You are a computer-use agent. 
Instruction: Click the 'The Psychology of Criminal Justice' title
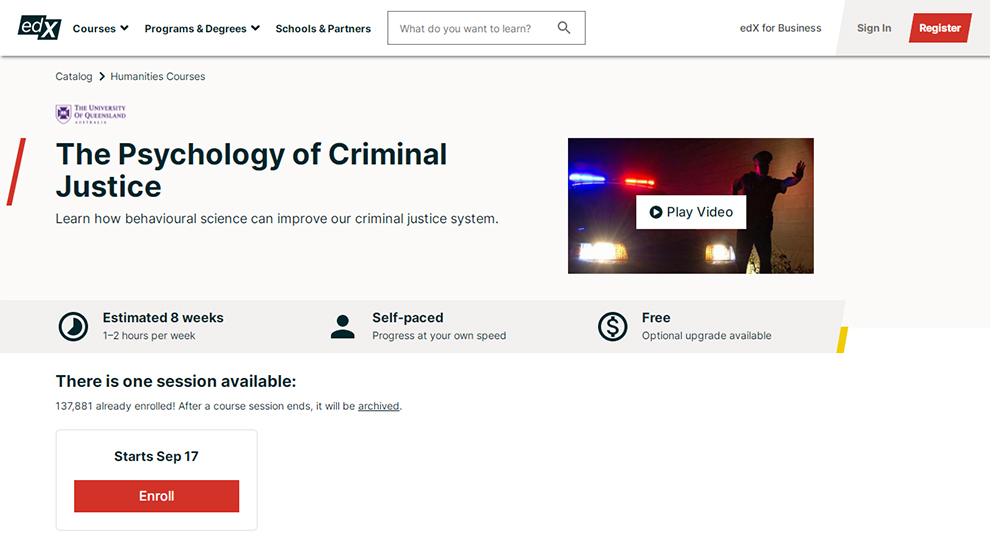coord(251,170)
